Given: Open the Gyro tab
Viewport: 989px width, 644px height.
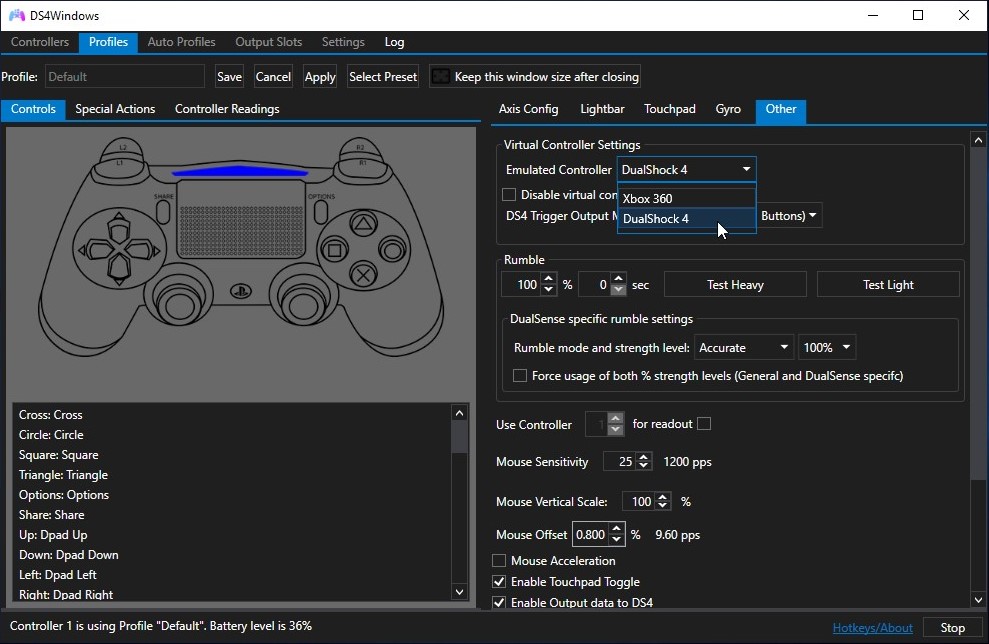Looking at the screenshot, I should pos(728,109).
